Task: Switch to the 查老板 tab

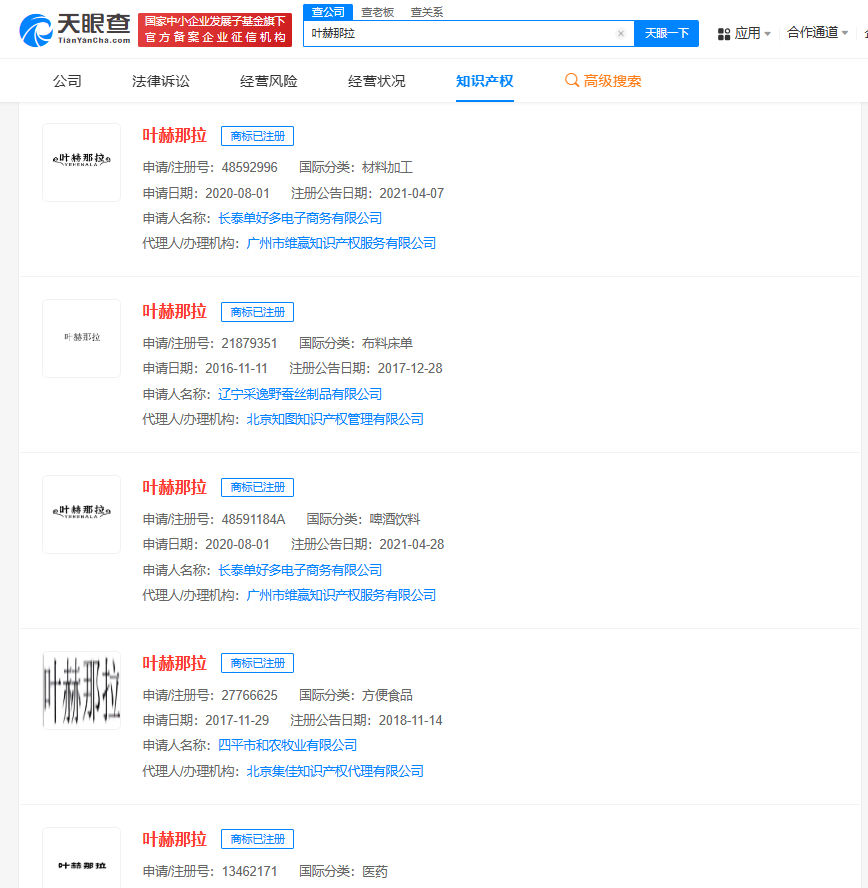Action: (378, 11)
